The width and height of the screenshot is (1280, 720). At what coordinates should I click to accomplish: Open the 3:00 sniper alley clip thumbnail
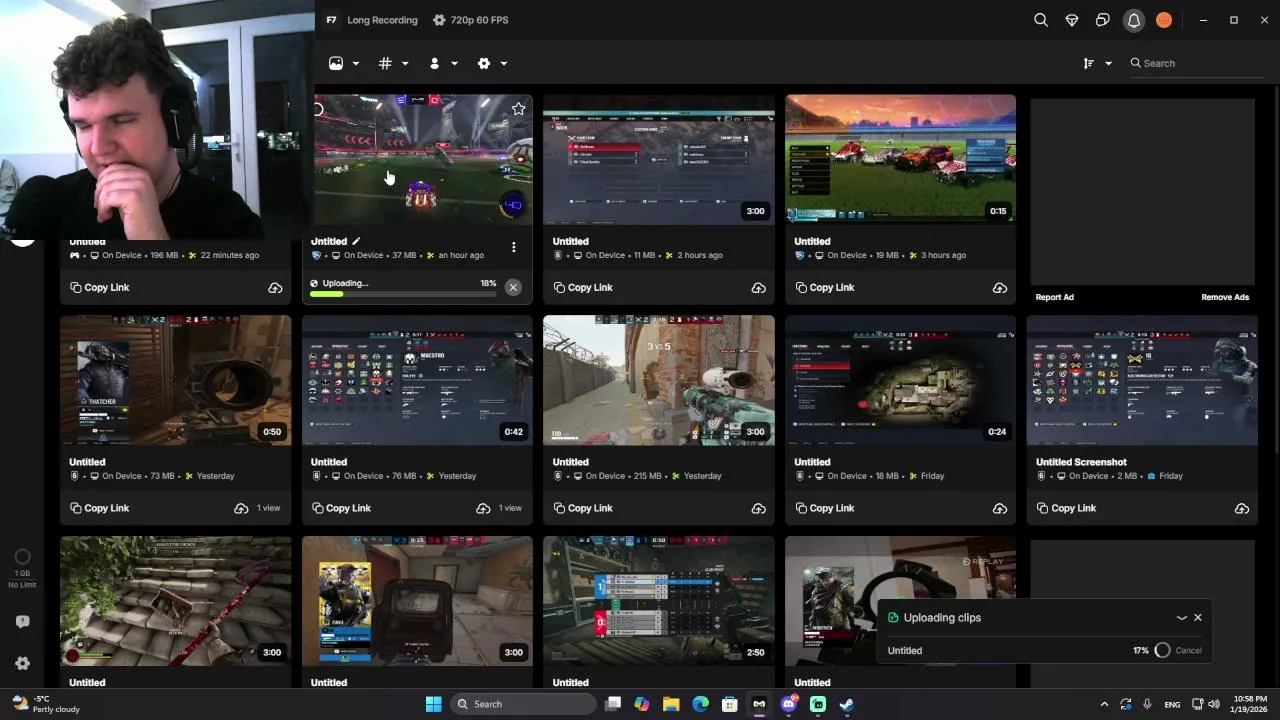click(659, 380)
